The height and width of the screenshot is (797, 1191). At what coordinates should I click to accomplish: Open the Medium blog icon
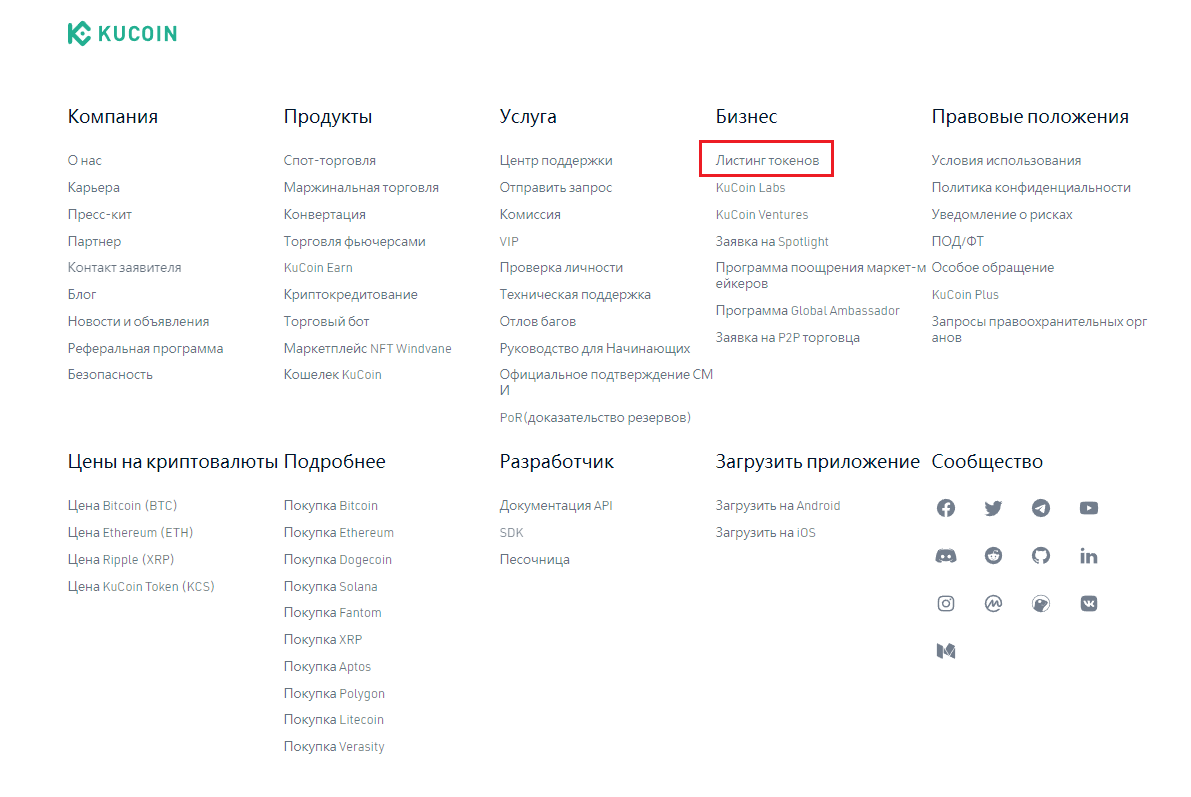point(946,651)
